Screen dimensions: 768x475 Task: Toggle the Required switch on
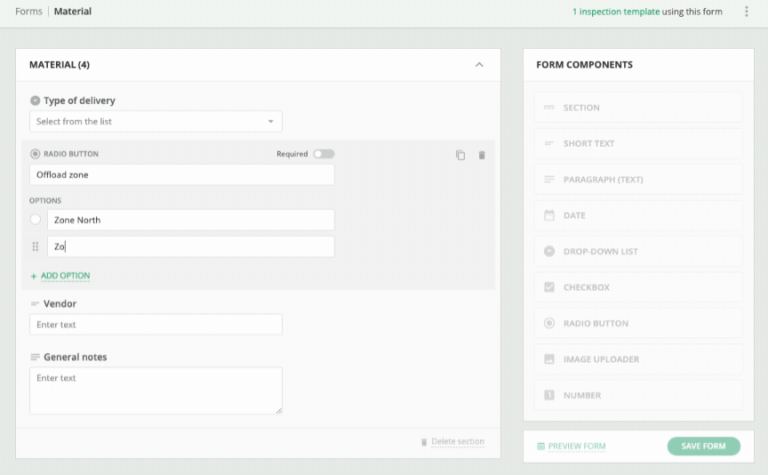[x=323, y=154]
